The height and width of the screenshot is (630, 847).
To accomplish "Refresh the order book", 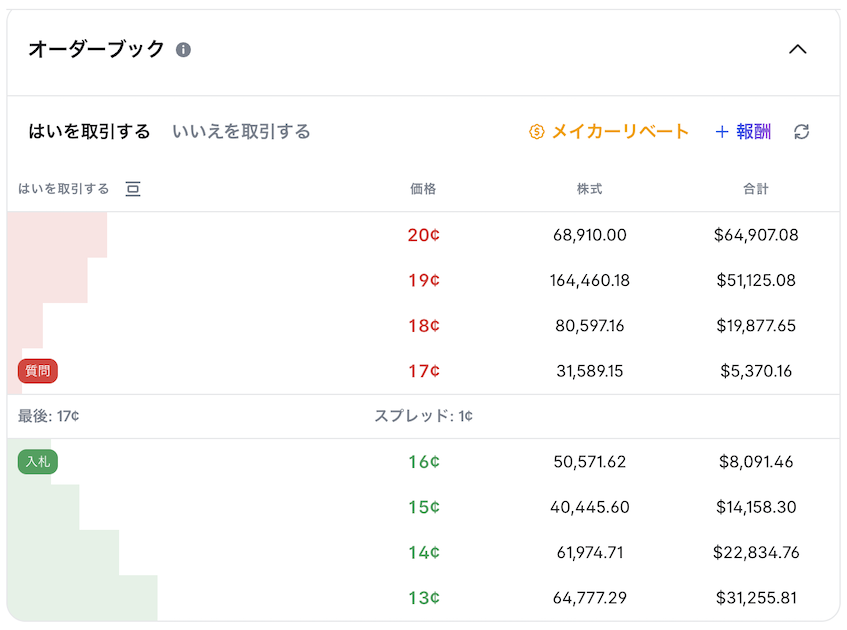I will [x=802, y=131].
